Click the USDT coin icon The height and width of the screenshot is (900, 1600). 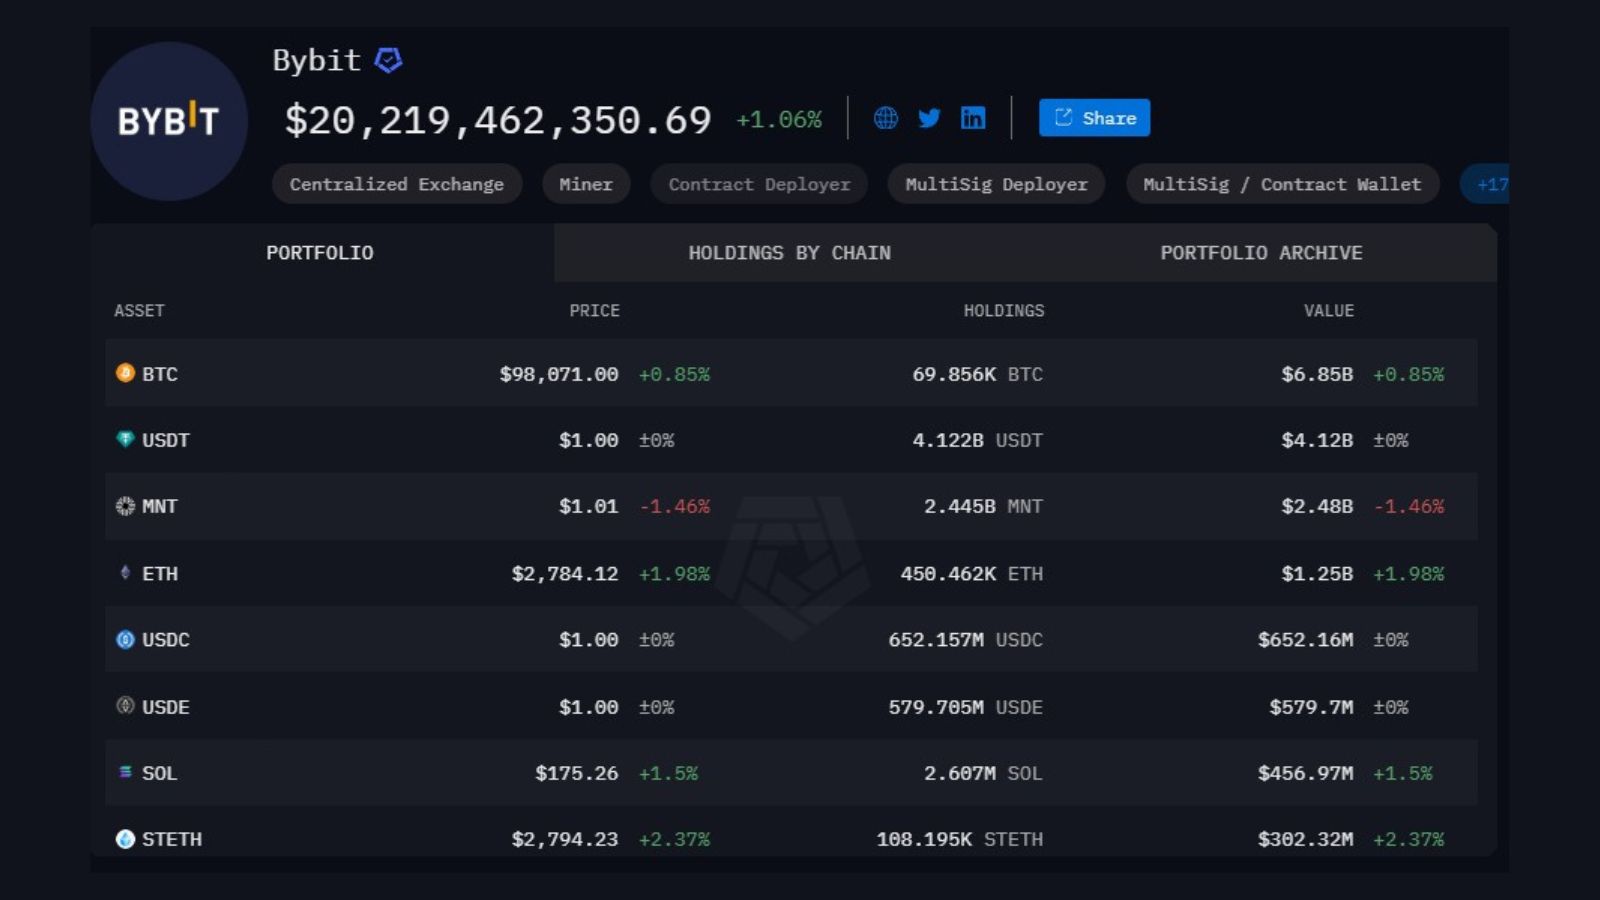(125, 439)
